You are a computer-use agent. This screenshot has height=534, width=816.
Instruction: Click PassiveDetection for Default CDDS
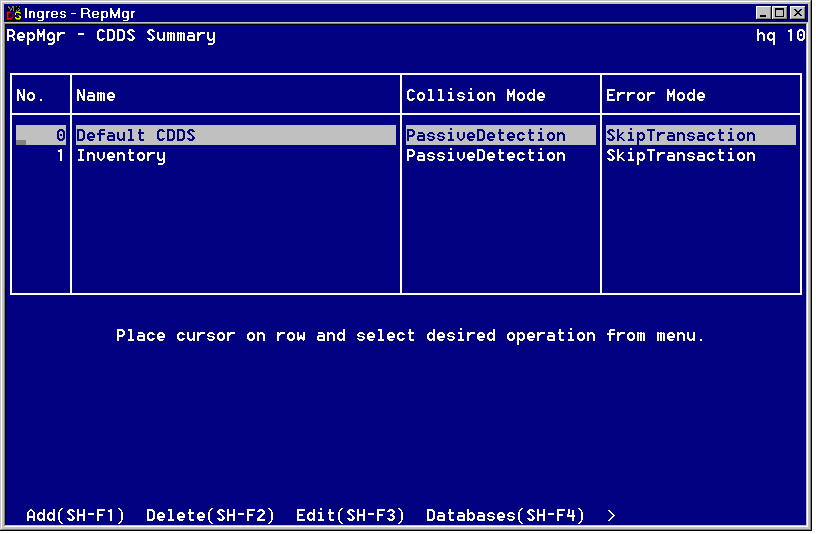[486, 136]
